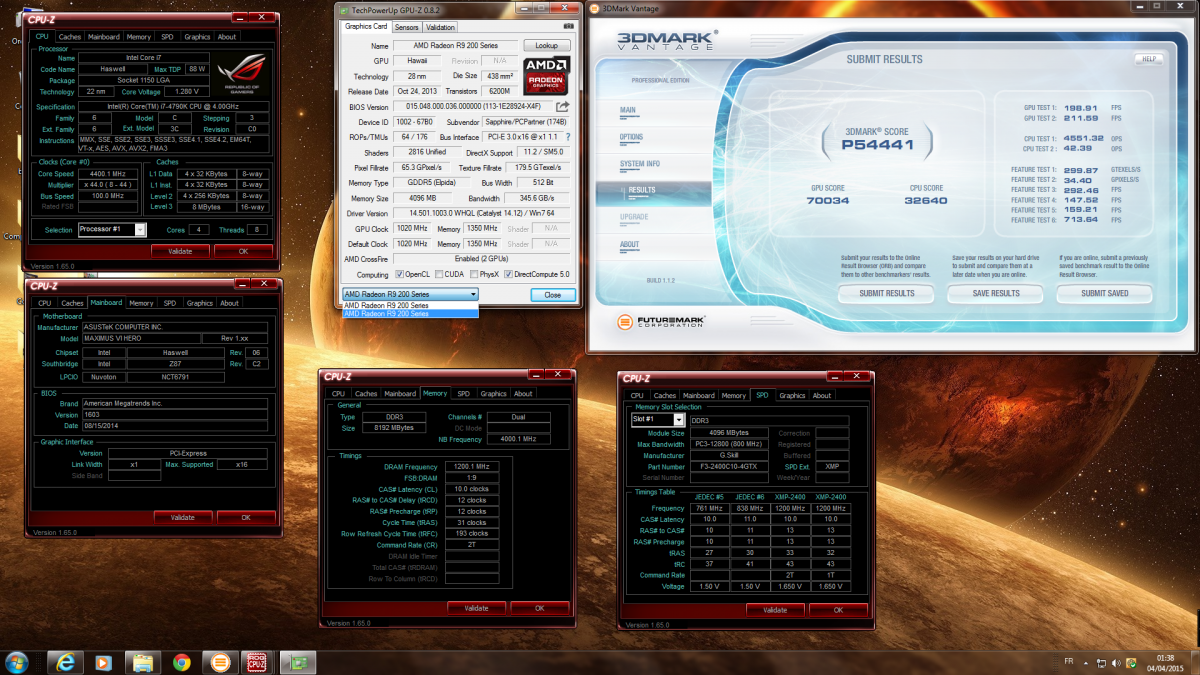Click the Core Speed 4400.1 MHz value
The image size is (1200, 675).
click(x=107, y=174)
